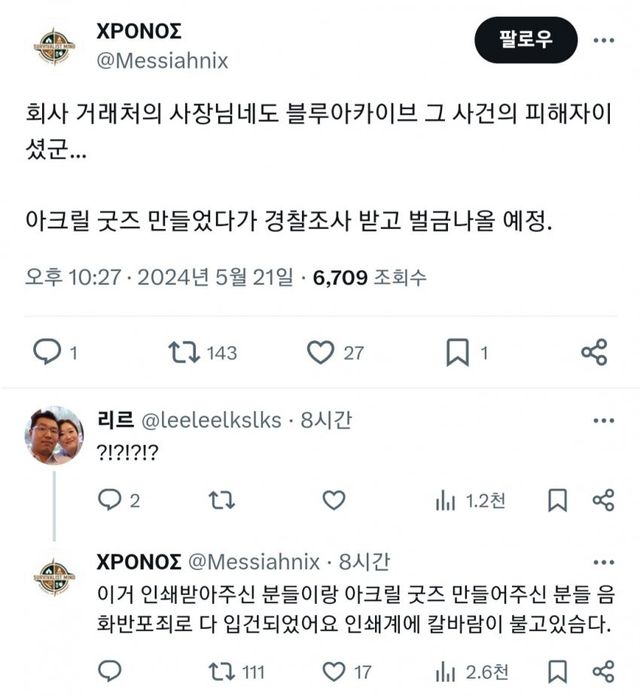Repost 리르's reply
Viewport: 640px width, 696px height.
point(224,500)
